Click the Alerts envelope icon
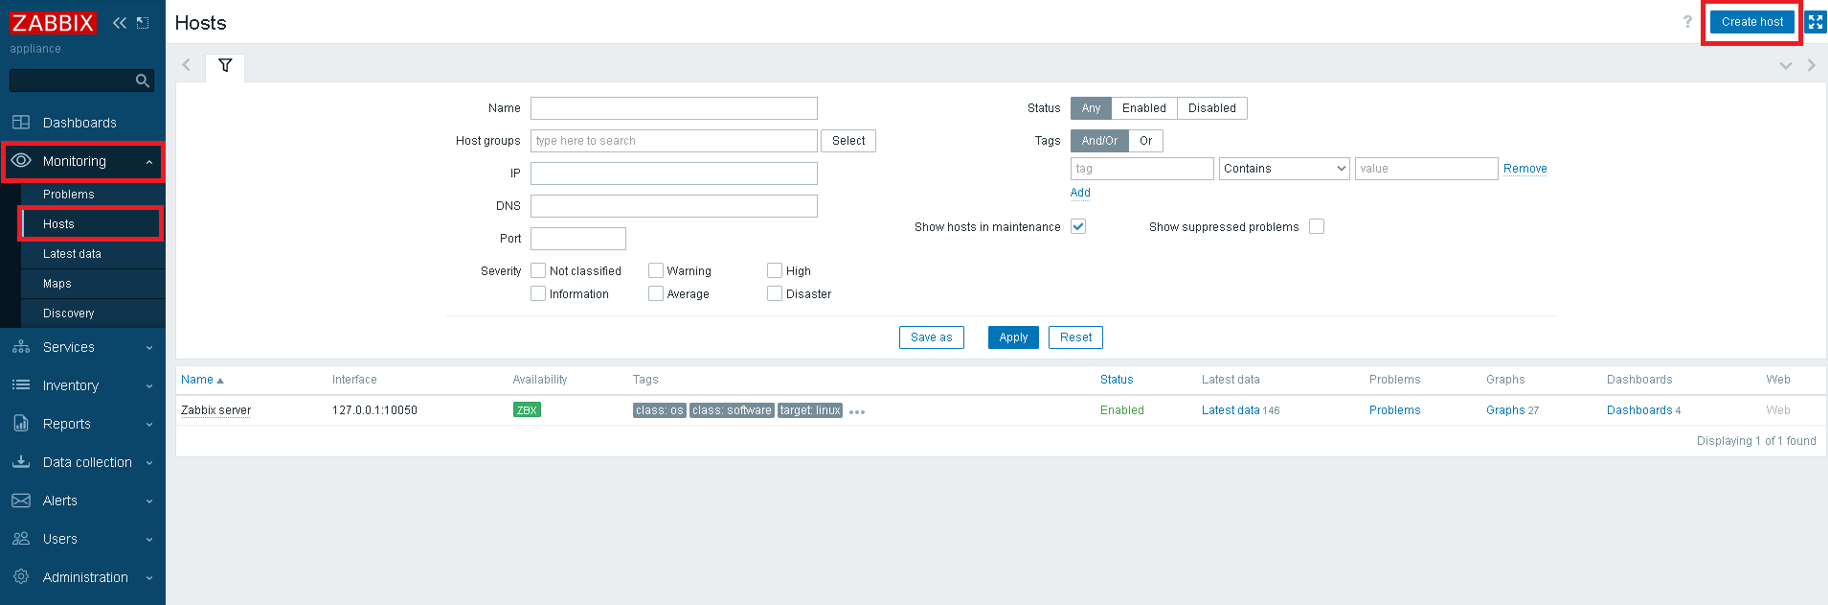The height and width of the screenshot is (605, 1828). pyautogui.click(x=21, y=500)
